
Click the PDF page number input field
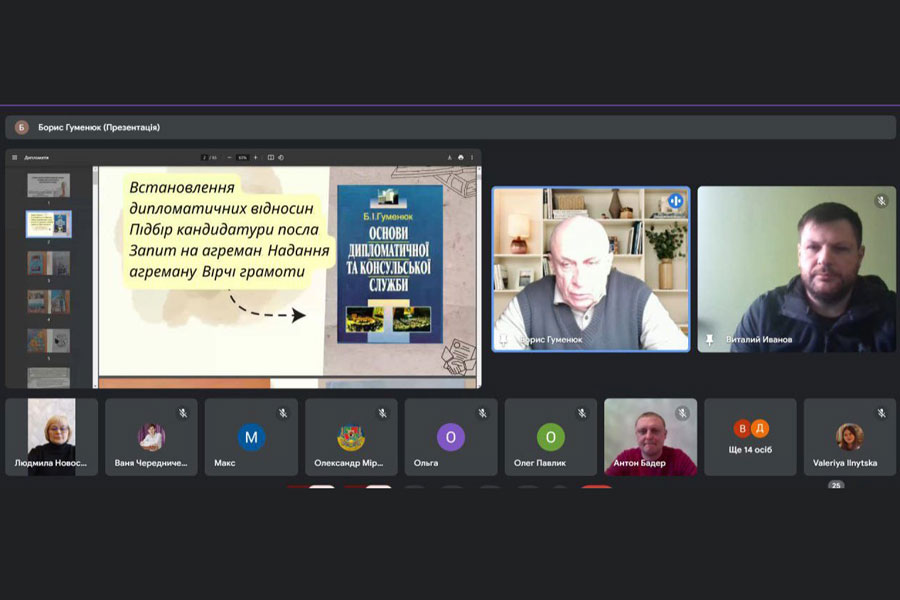click(x=204, y=157)
